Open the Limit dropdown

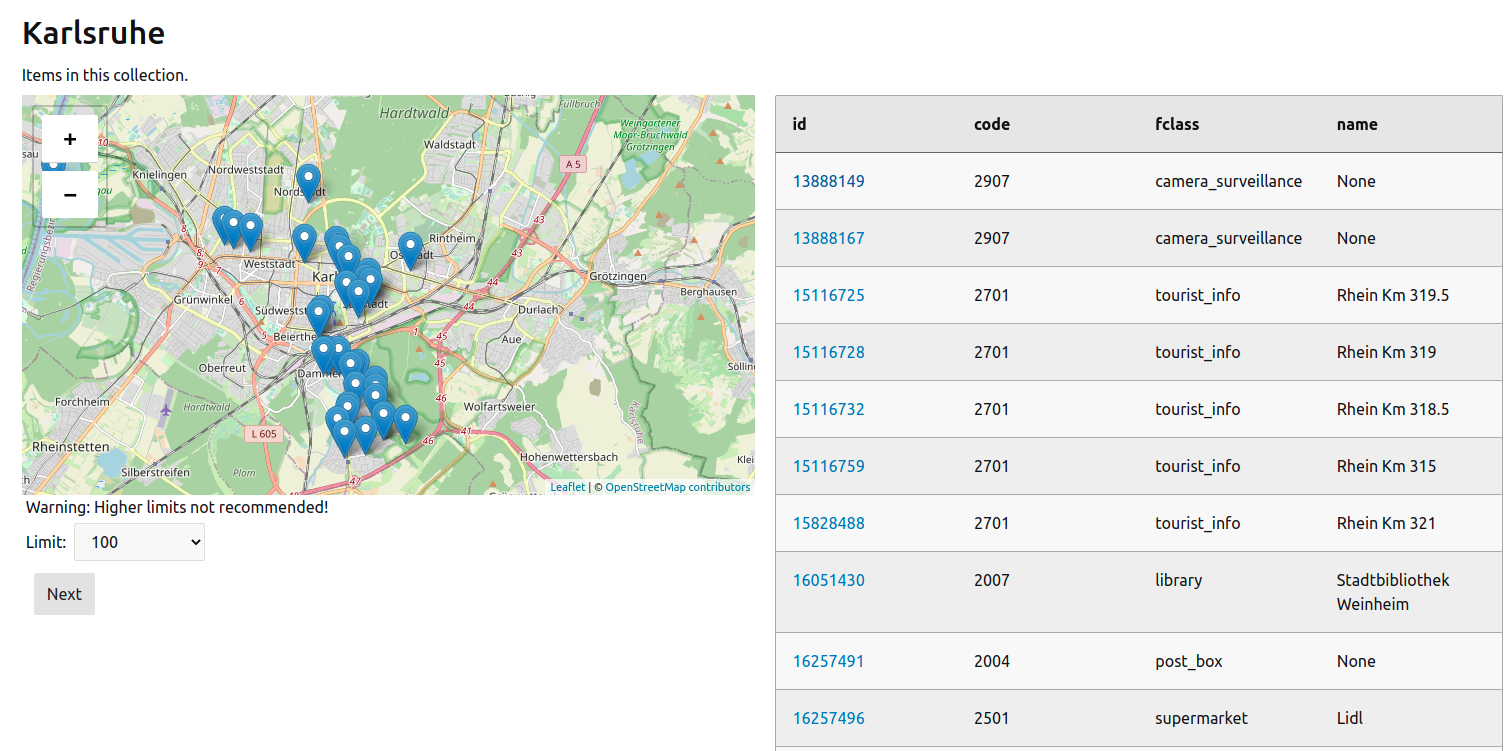pos(139,542)
